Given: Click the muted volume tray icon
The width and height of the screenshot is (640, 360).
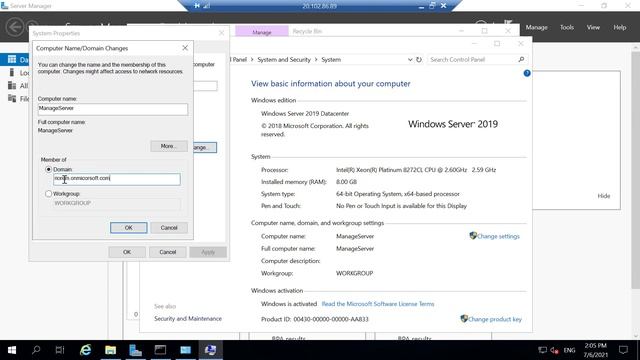Looking at the screenshot, I should 554,350.
